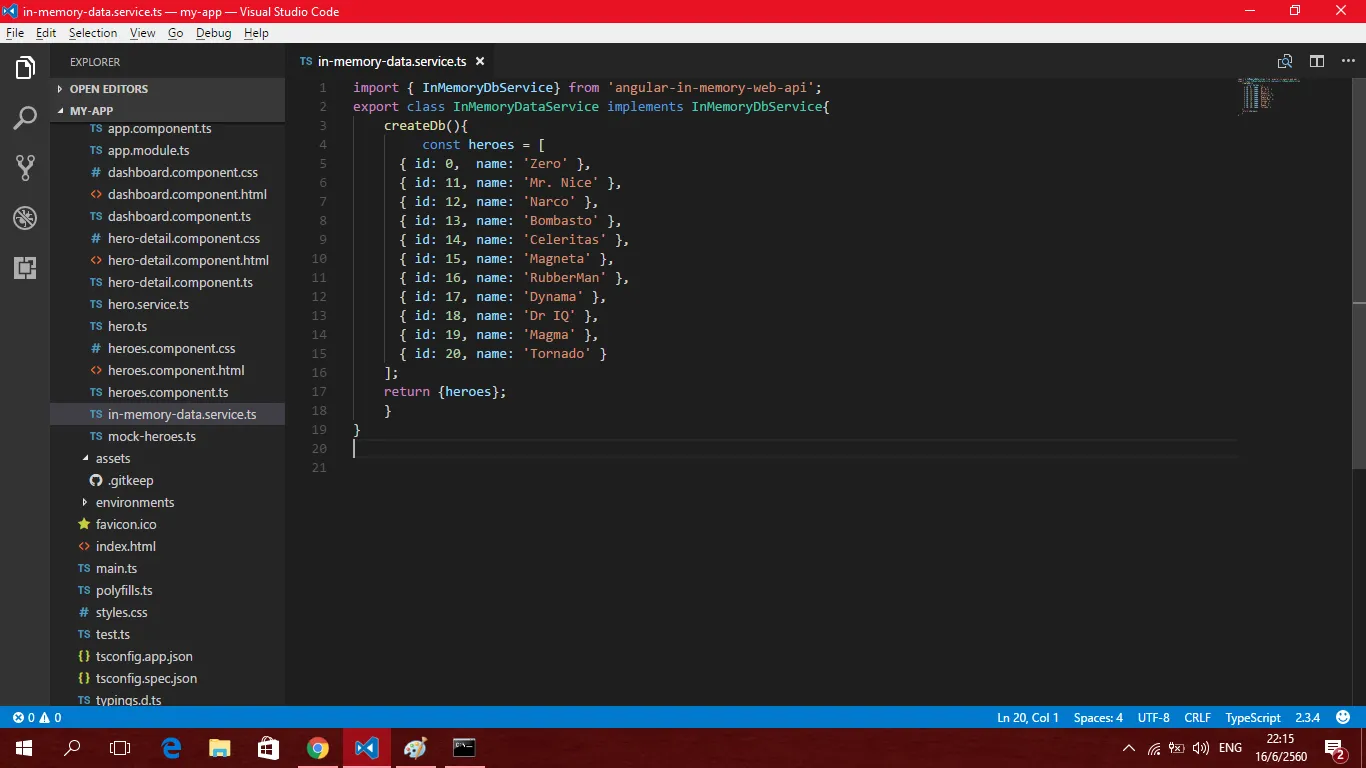Viewport: 1366px width, 768px height.
Task: Open tsconfig.spec.json file
Action: pos(146,678)
